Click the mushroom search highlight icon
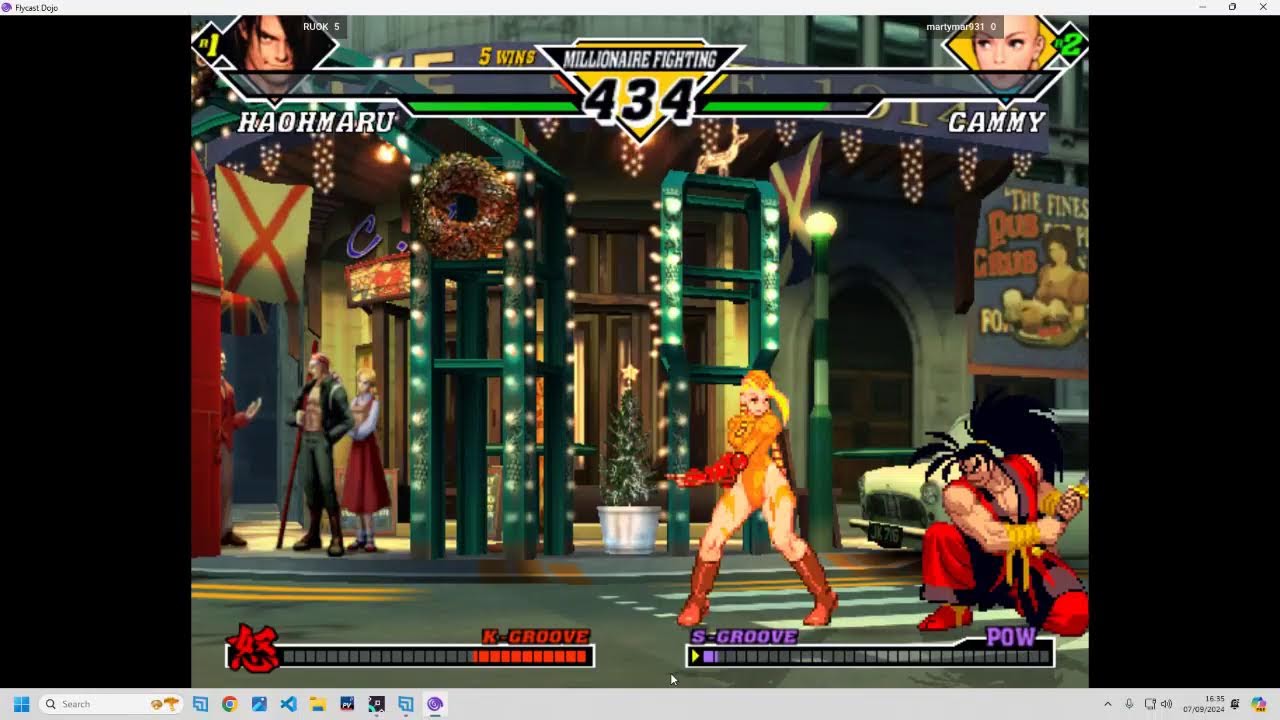Viewport: 1280px width, 720px height. click(165, 704)
